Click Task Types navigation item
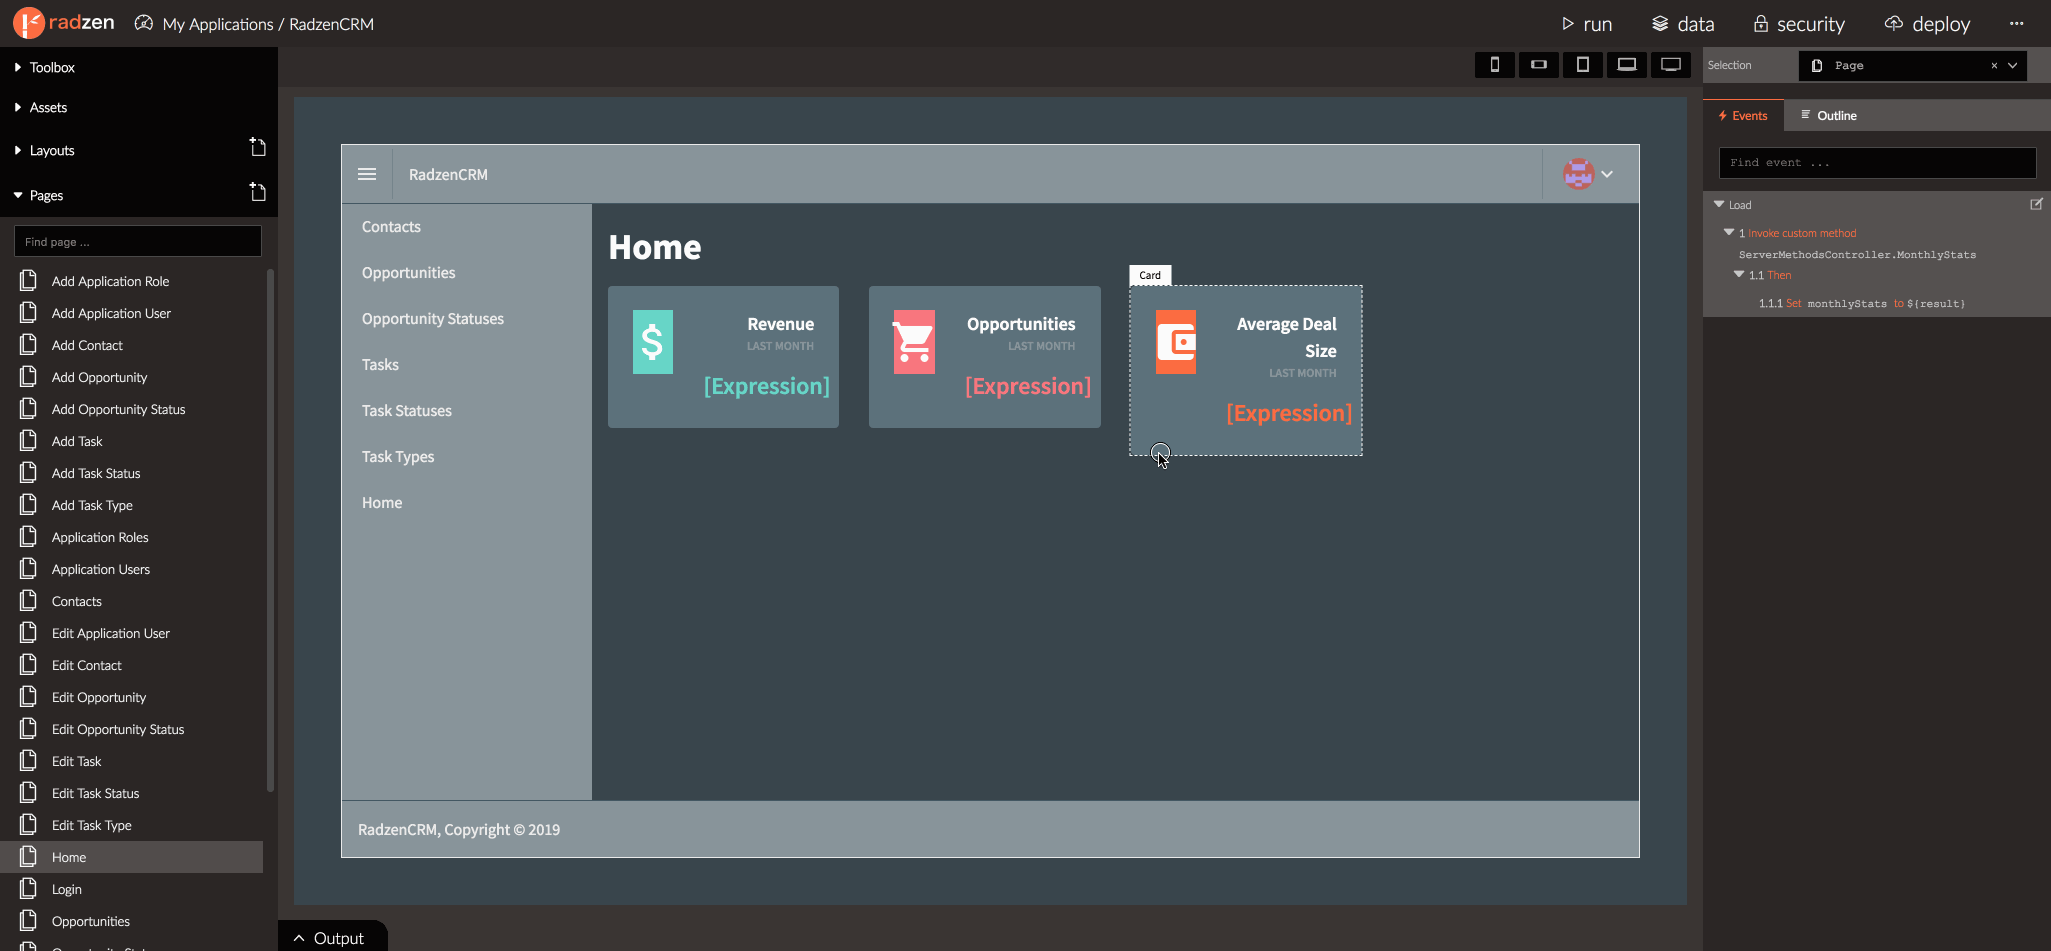 click(398, 457)
